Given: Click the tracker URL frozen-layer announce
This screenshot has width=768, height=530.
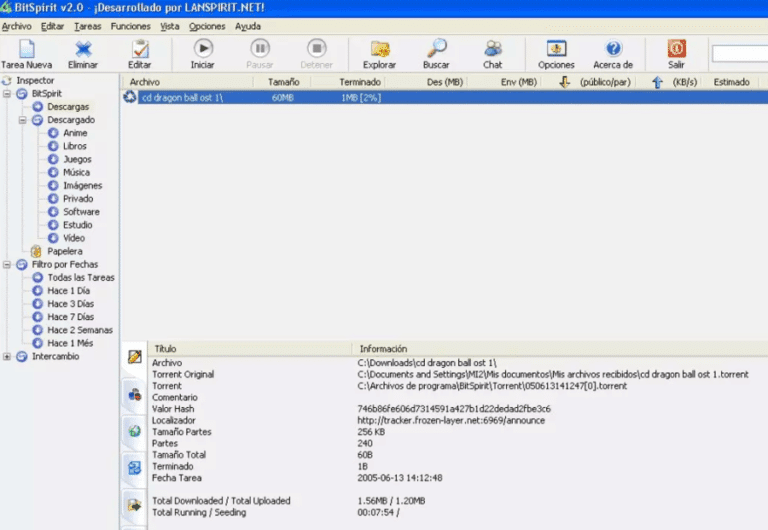Looking at the screenshot, I should (451, 421).
